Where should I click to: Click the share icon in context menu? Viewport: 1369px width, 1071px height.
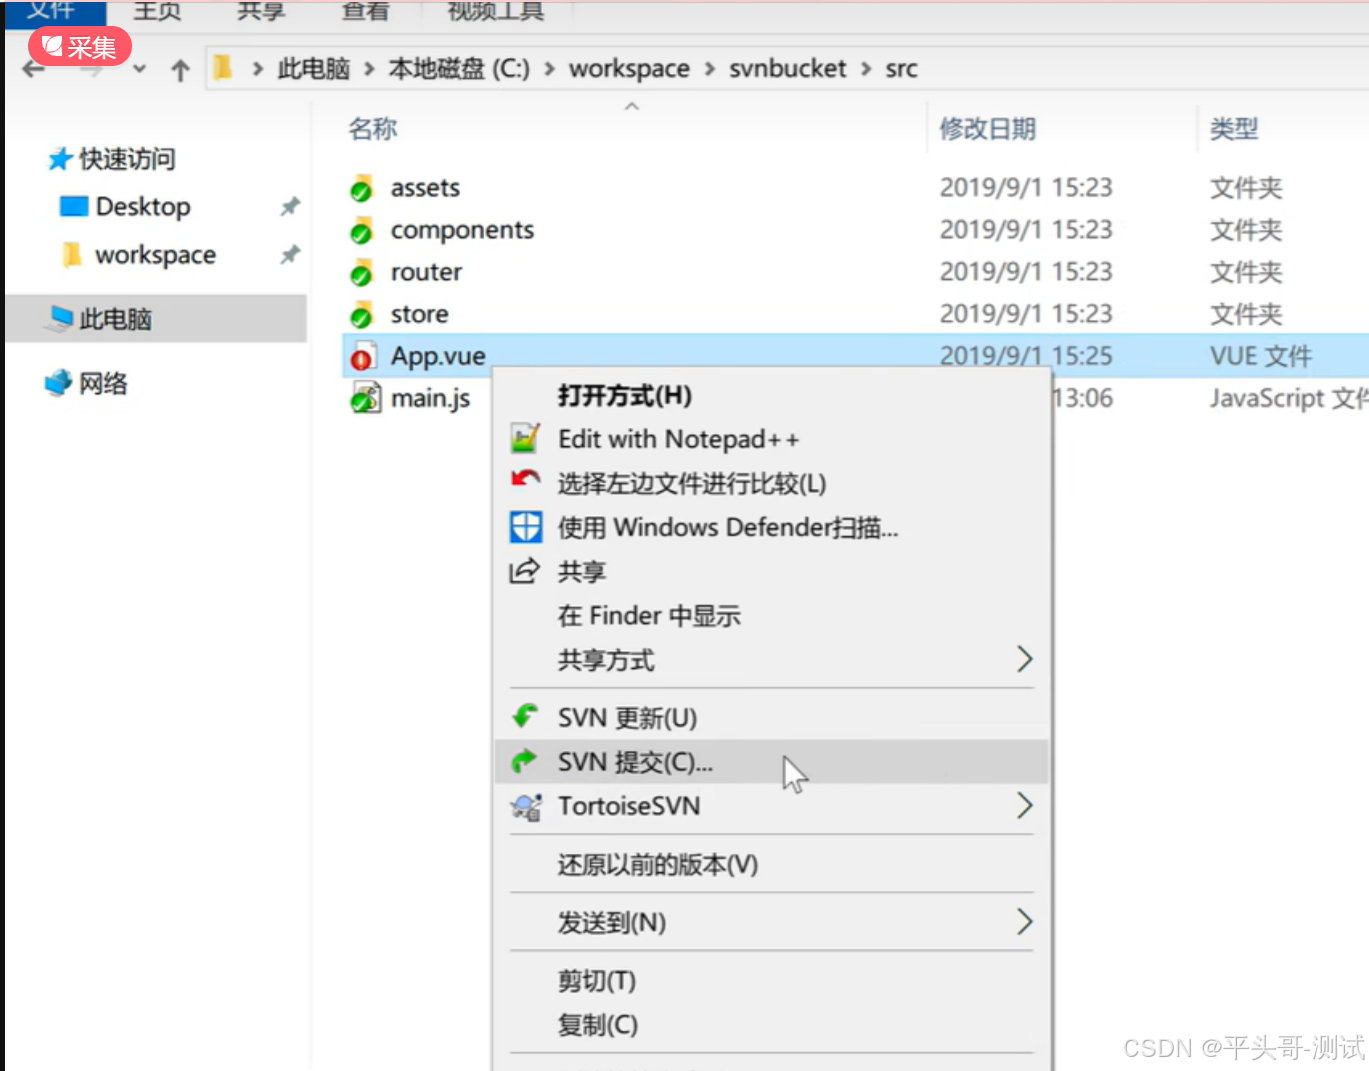pyautogui.click(x=524, y=571)
